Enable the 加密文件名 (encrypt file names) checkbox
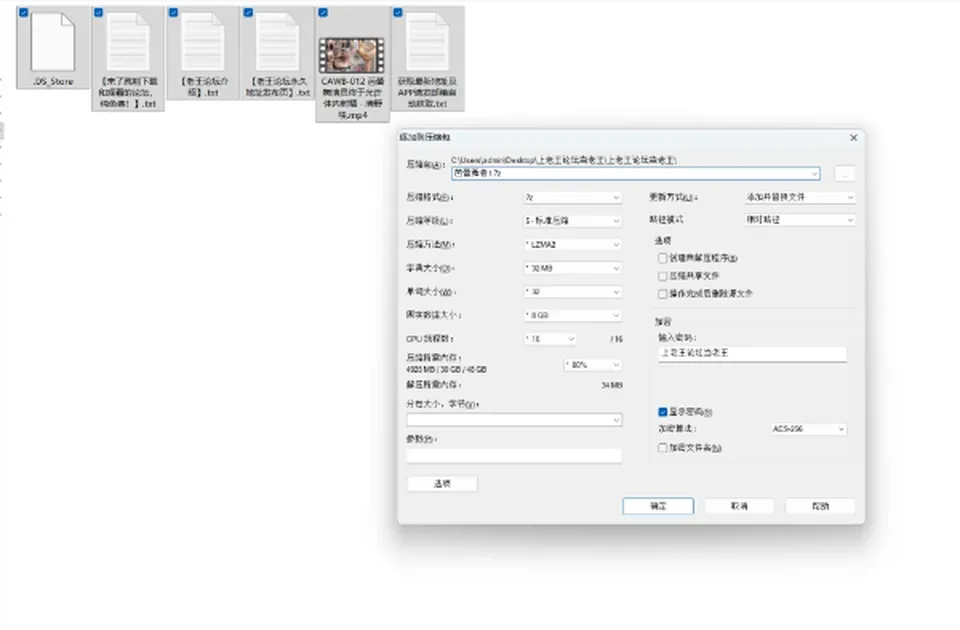This screenshot has width=960, height=630. click(662, 448)
